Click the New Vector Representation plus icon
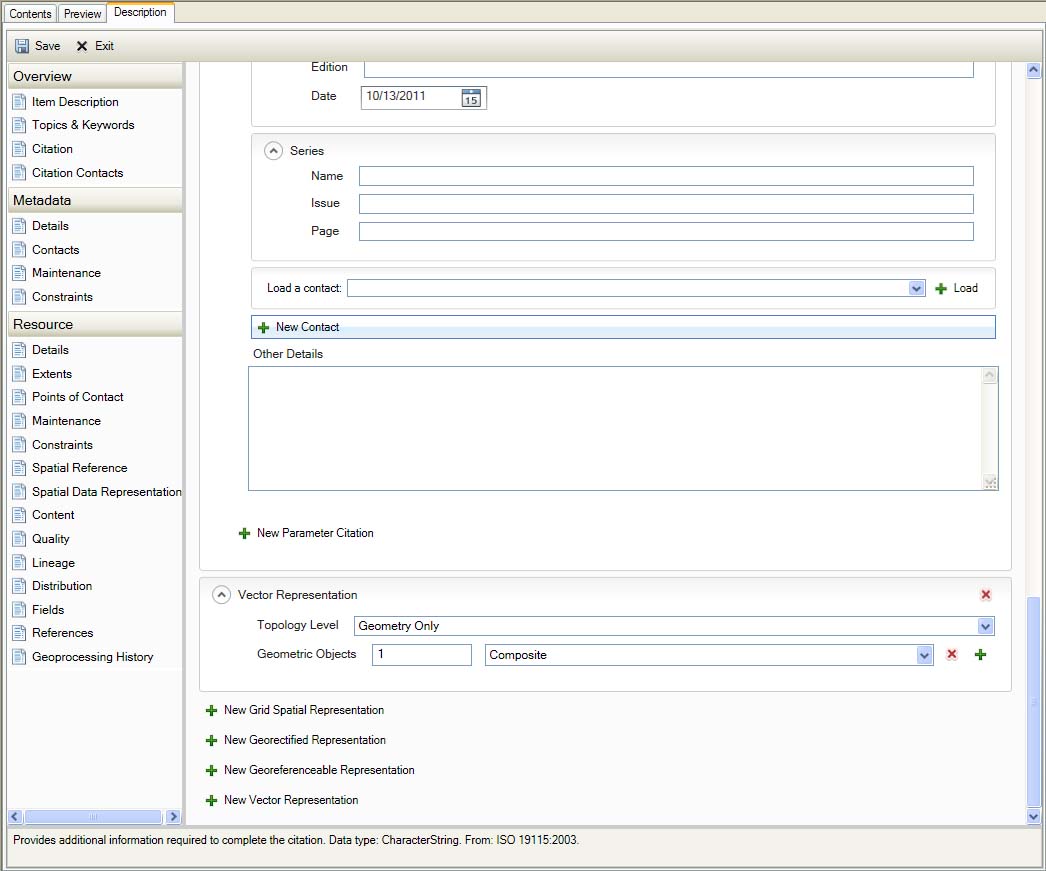This screenshot has width=1046, height=871. point(211,800)
